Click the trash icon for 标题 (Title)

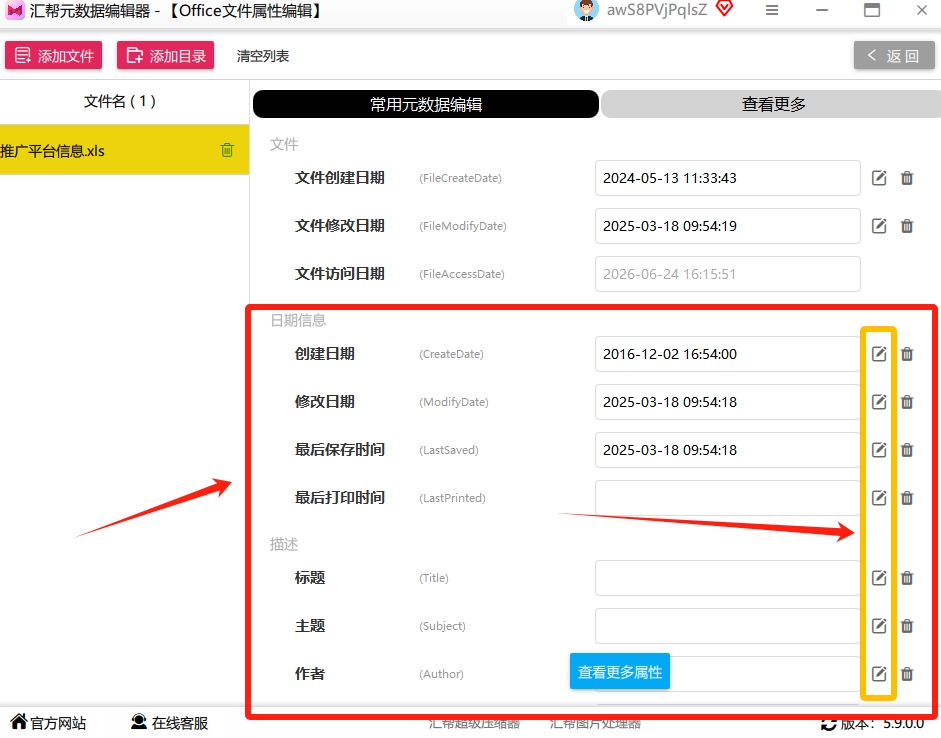[907, 578]
